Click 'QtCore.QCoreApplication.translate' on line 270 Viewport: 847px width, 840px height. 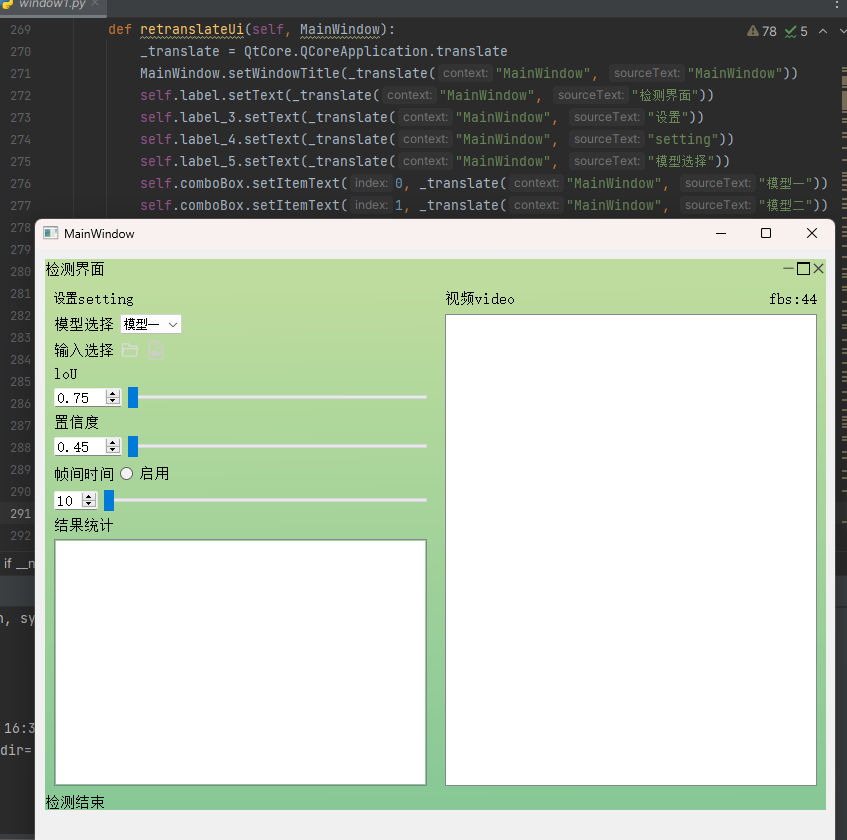point(375,51)
